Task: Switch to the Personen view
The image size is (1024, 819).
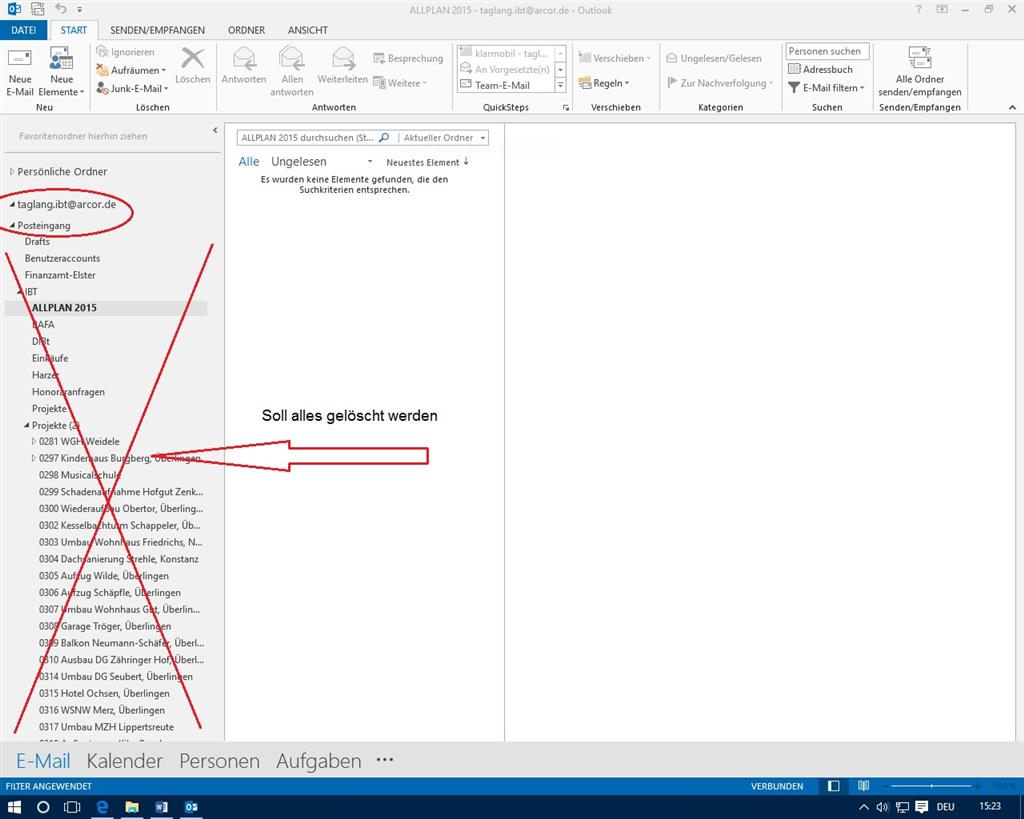Action: coord(219,761)
